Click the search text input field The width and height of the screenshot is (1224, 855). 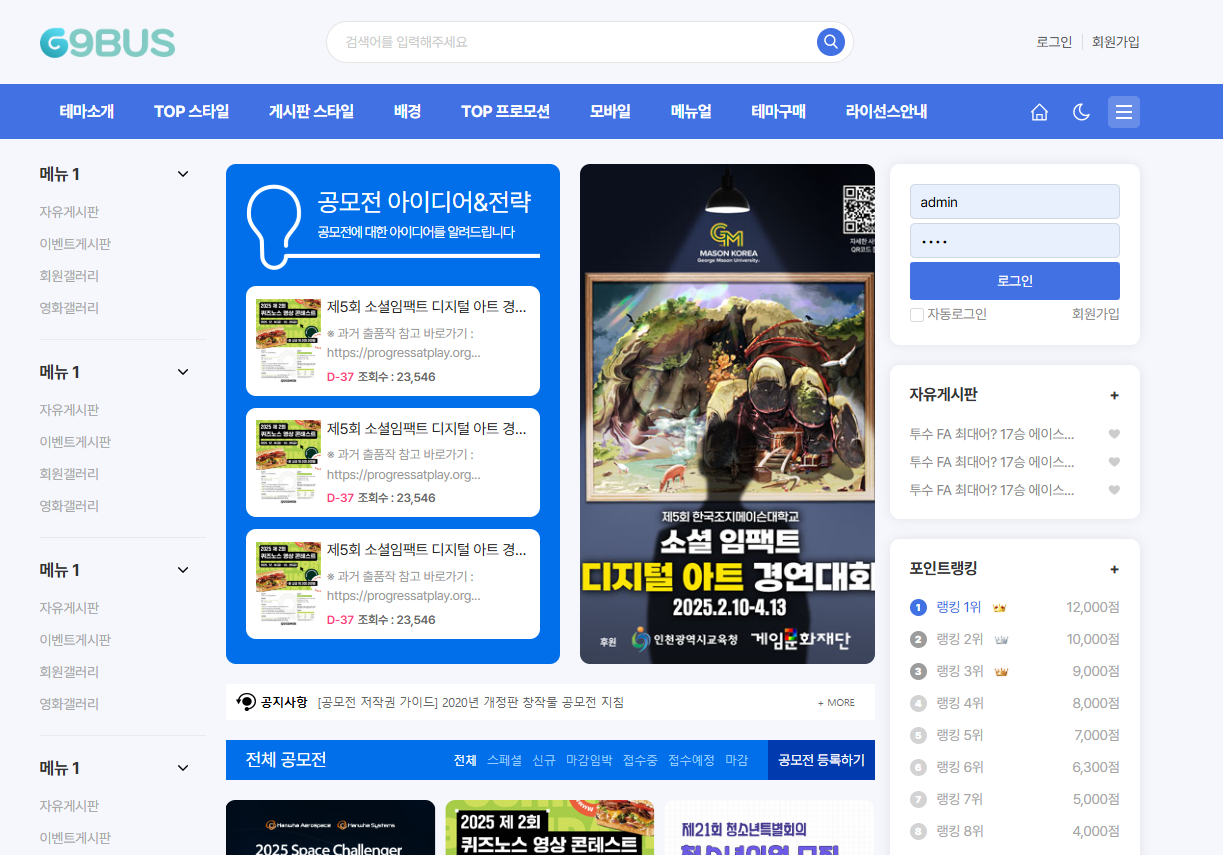[x=575, y=42]
